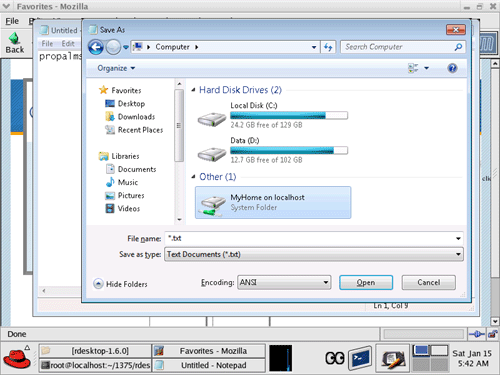Image resolution: width=500 pixels, height=375 pixels.
Task: Click the greyed forward arrow in Save As
Action: 113,47
